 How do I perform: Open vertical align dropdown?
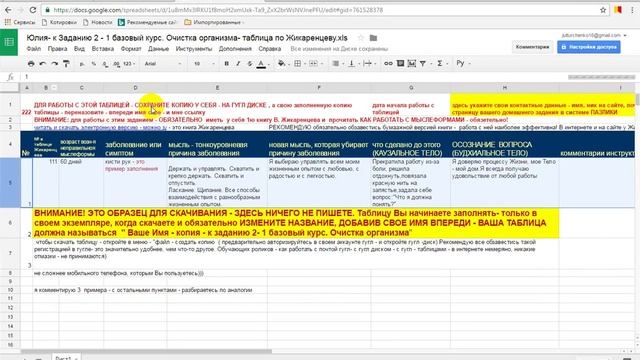tap(353, 64)
